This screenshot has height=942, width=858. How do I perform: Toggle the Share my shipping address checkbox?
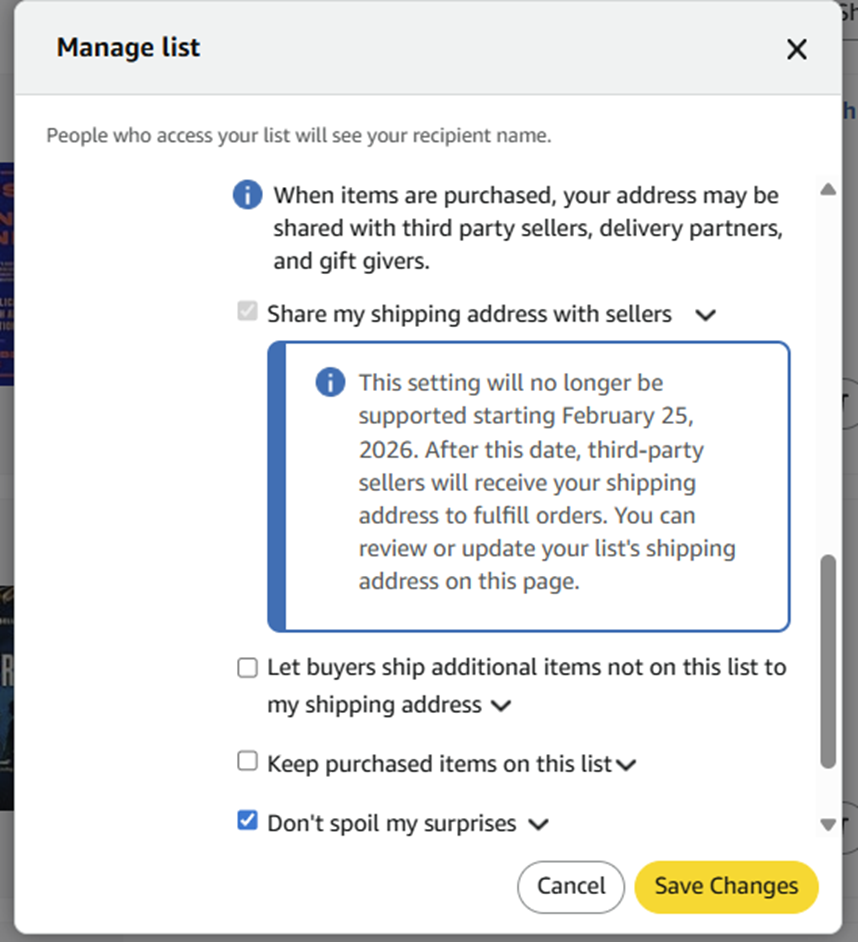(x=247, y=313)
